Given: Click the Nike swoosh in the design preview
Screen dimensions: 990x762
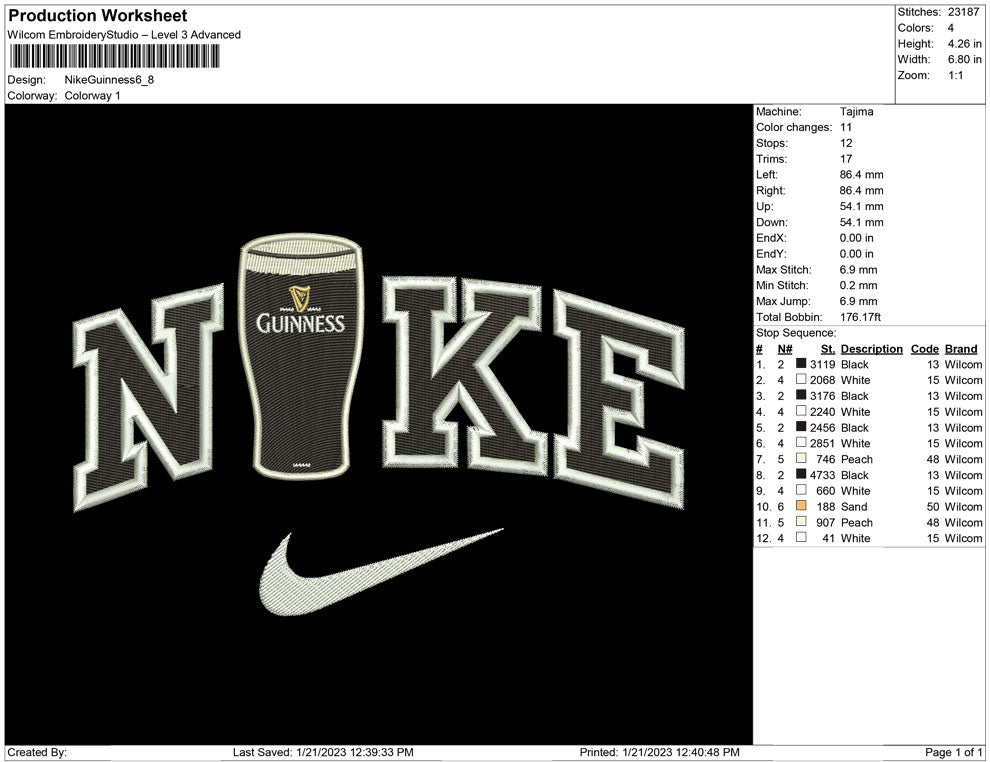Looking at the screenshot, I should click(381, 572).
